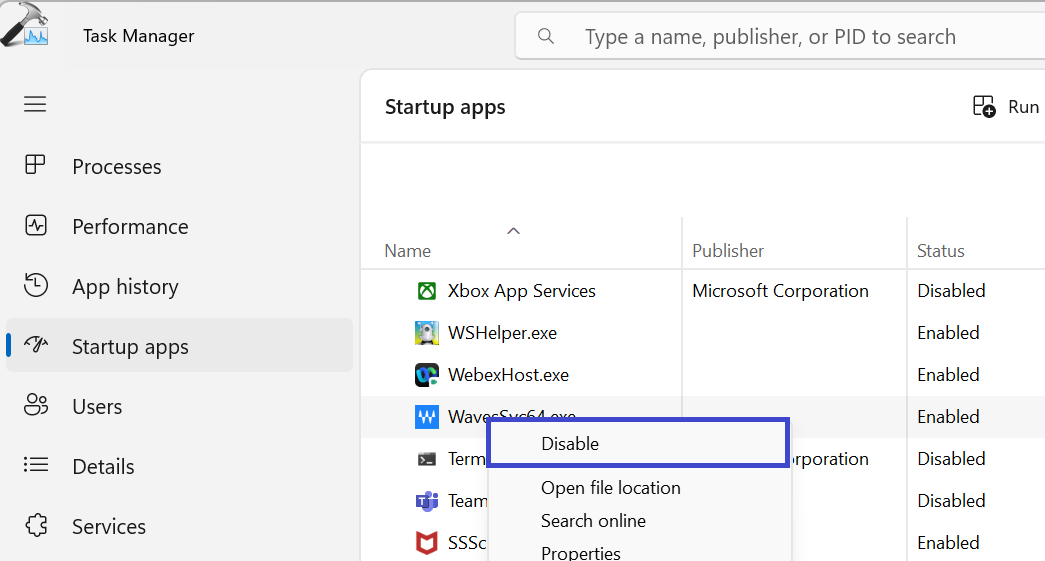Click the Run new task button
The width and height of the screenshot is (1045, 561).
coord(1006,107)
